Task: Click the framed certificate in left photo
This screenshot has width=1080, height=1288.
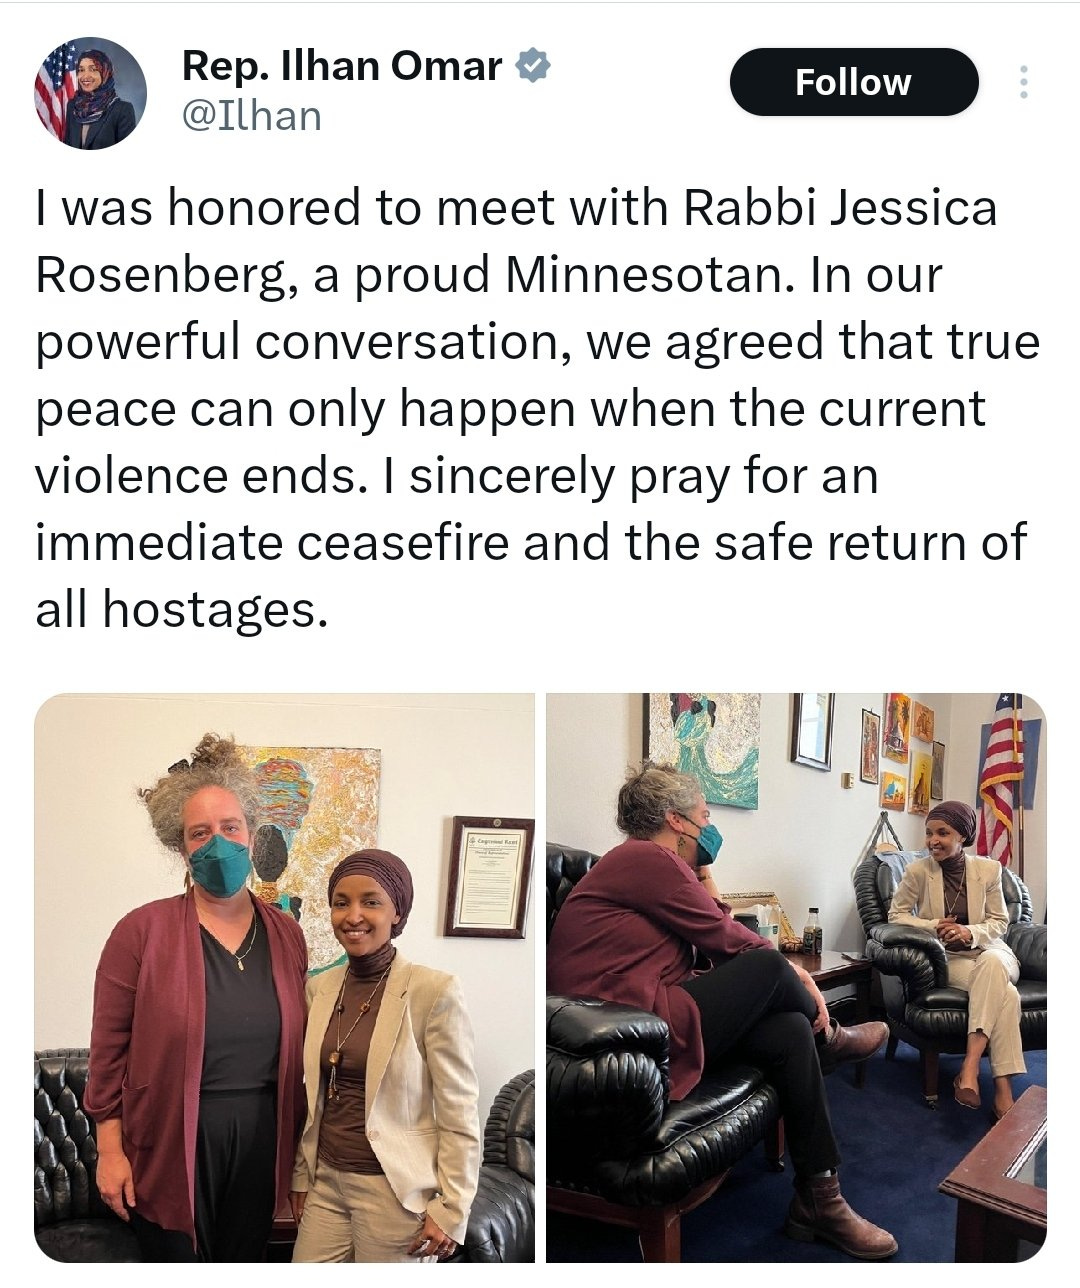Action: pos(489,877)
